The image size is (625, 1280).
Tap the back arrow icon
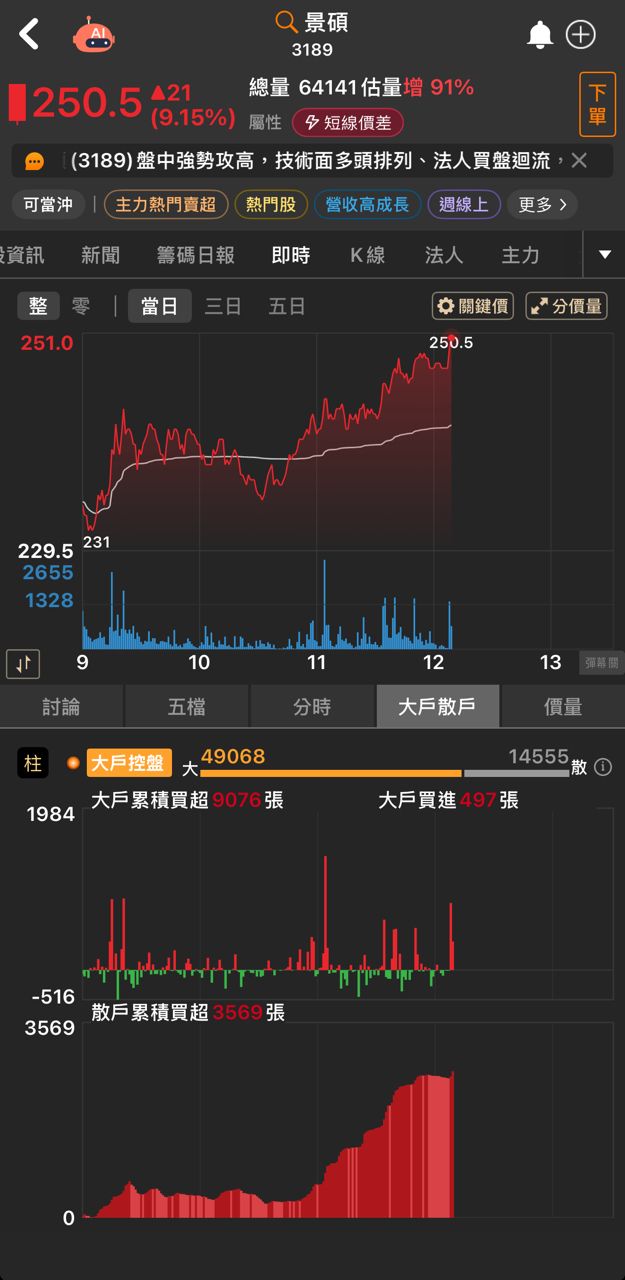30,35
